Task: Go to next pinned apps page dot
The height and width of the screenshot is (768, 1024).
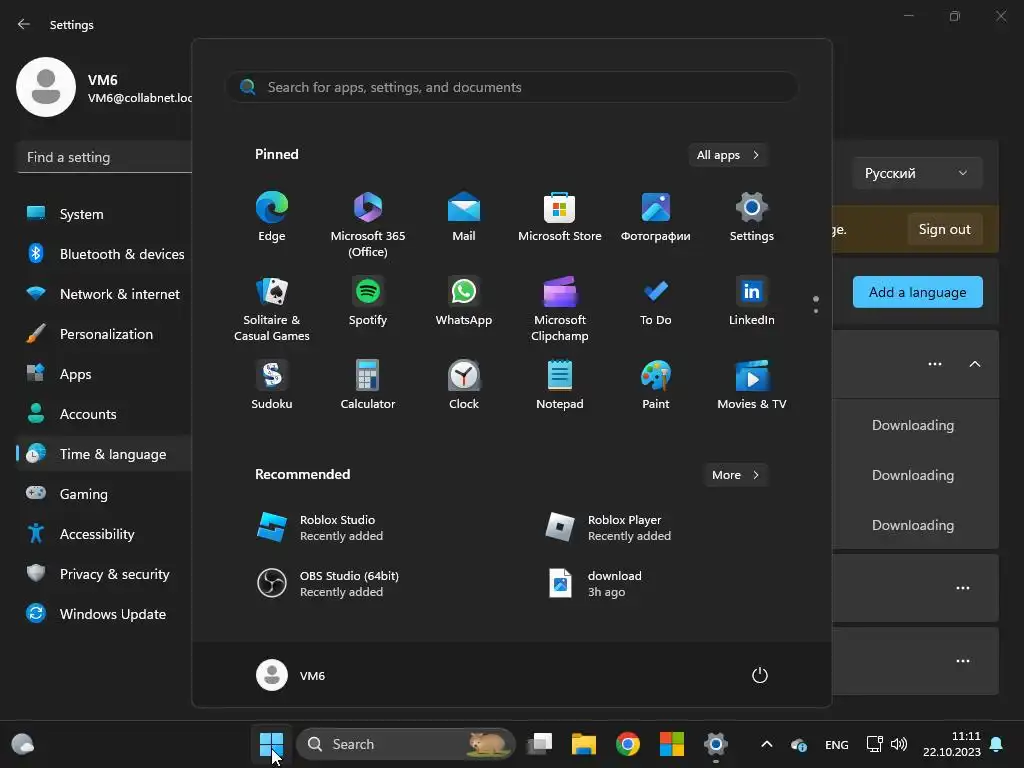Action: point(816,311)
